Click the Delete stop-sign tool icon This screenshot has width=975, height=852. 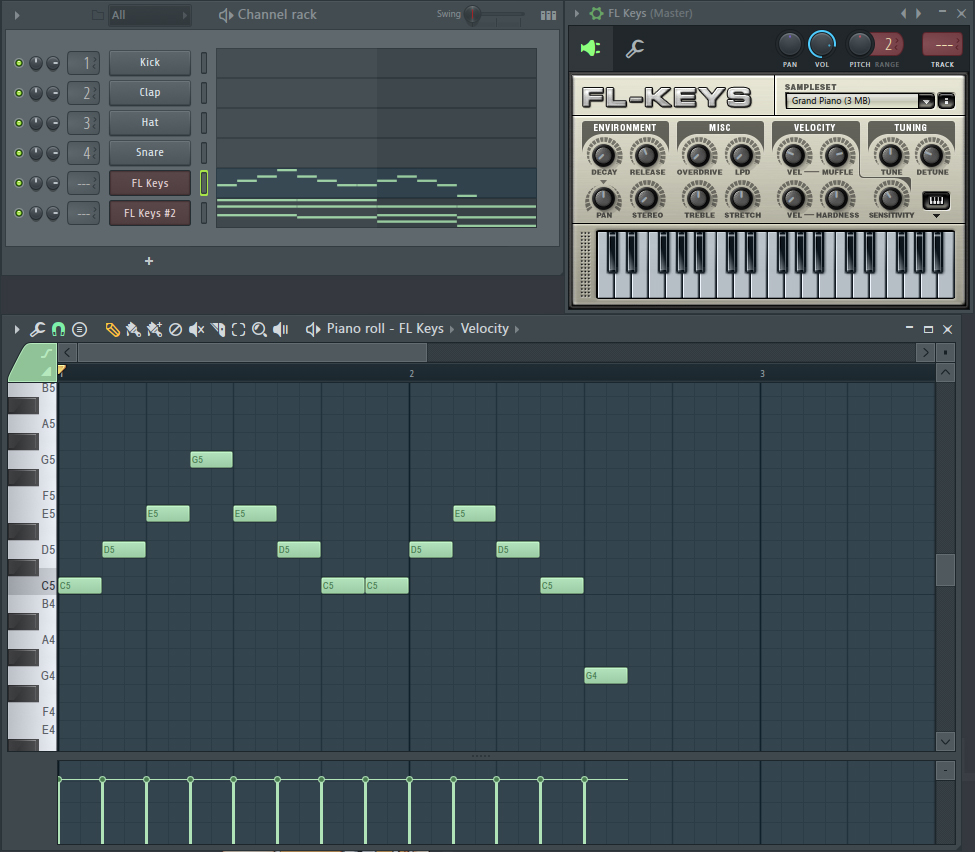(175, 329)
